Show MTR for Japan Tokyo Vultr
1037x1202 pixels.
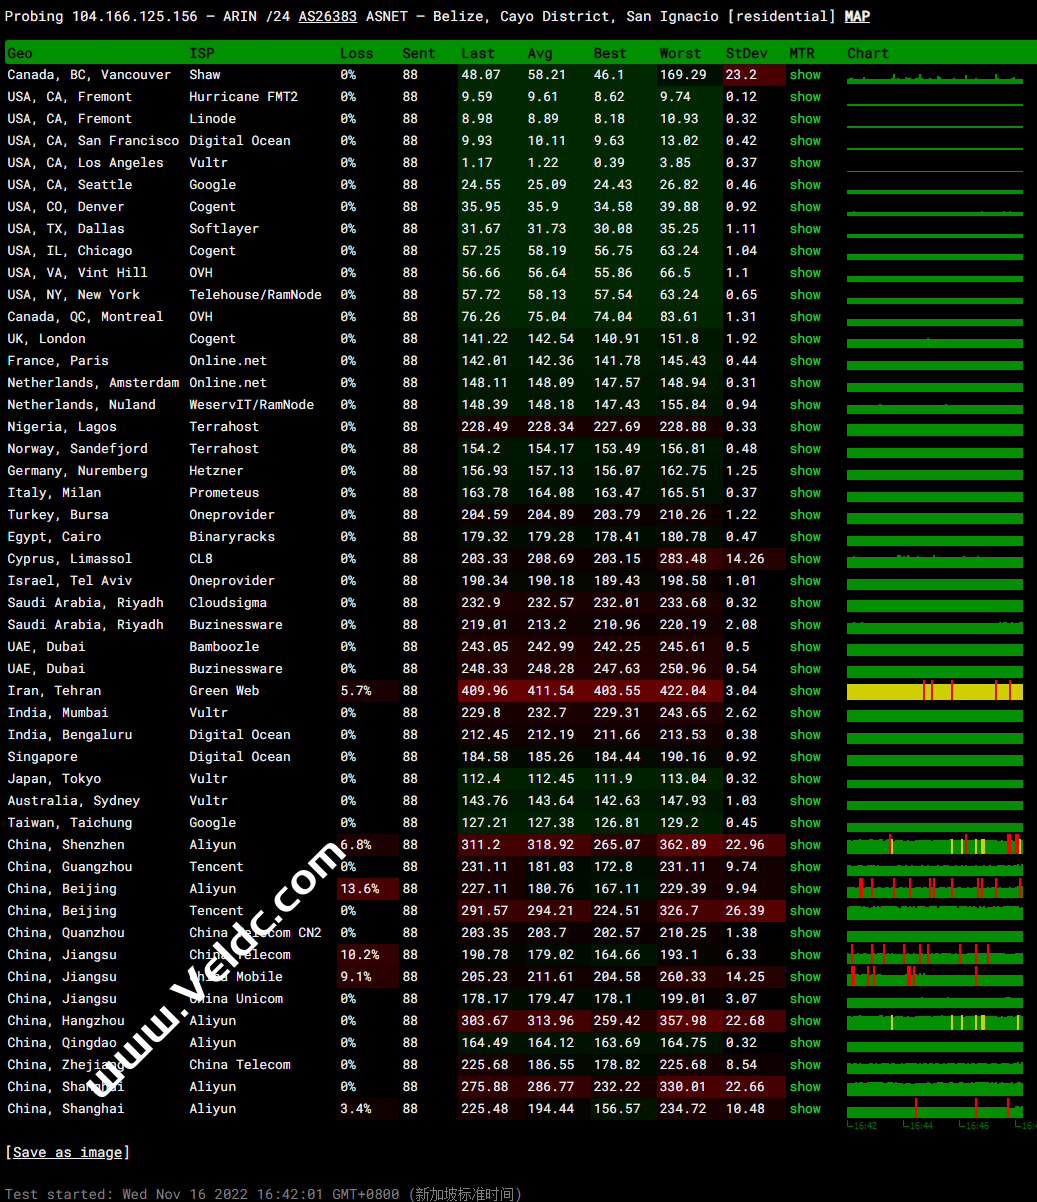point(805,779)
